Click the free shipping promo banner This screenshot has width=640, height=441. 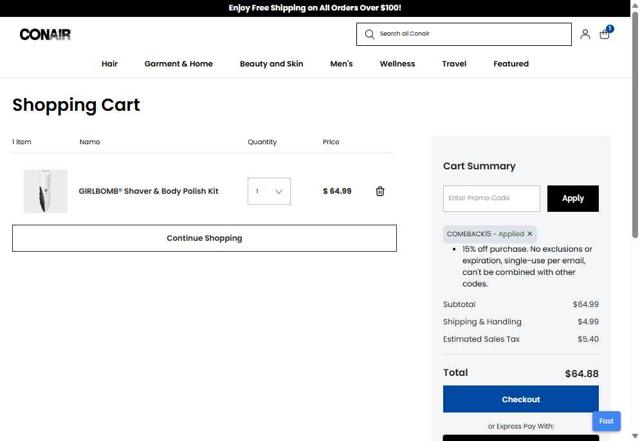(315, 8)
